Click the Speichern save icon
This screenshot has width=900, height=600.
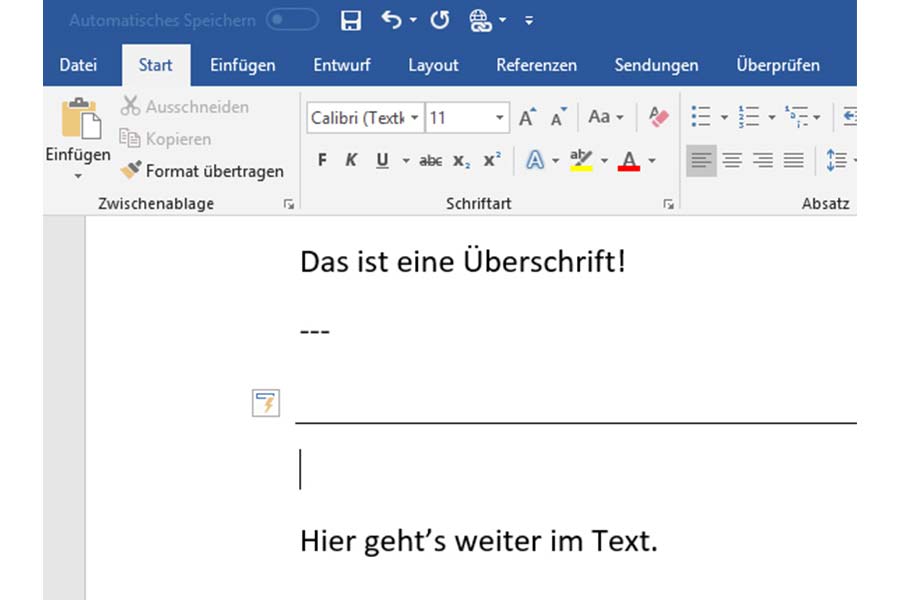pyautogui.click(x=349, y=19)
